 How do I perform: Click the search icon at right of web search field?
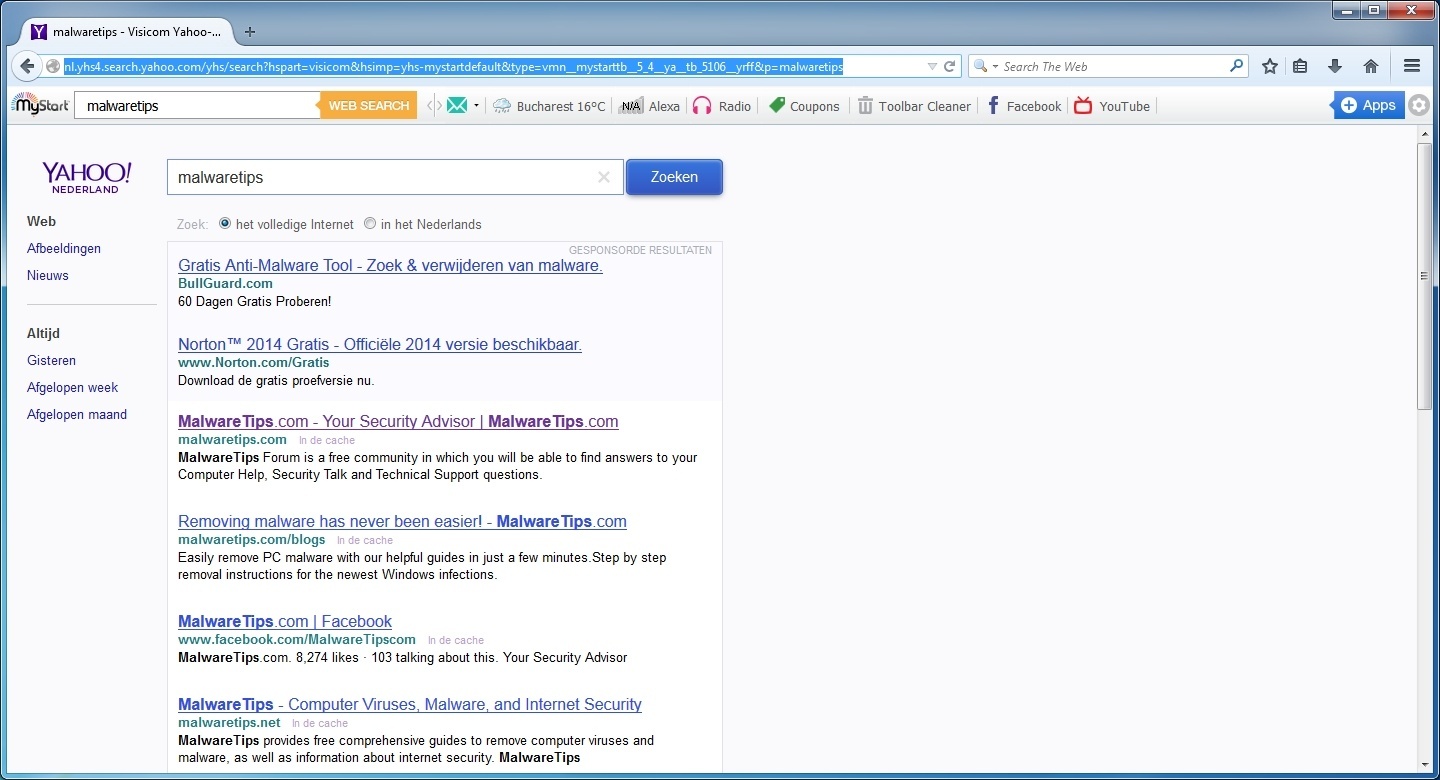coord(1237,67)
